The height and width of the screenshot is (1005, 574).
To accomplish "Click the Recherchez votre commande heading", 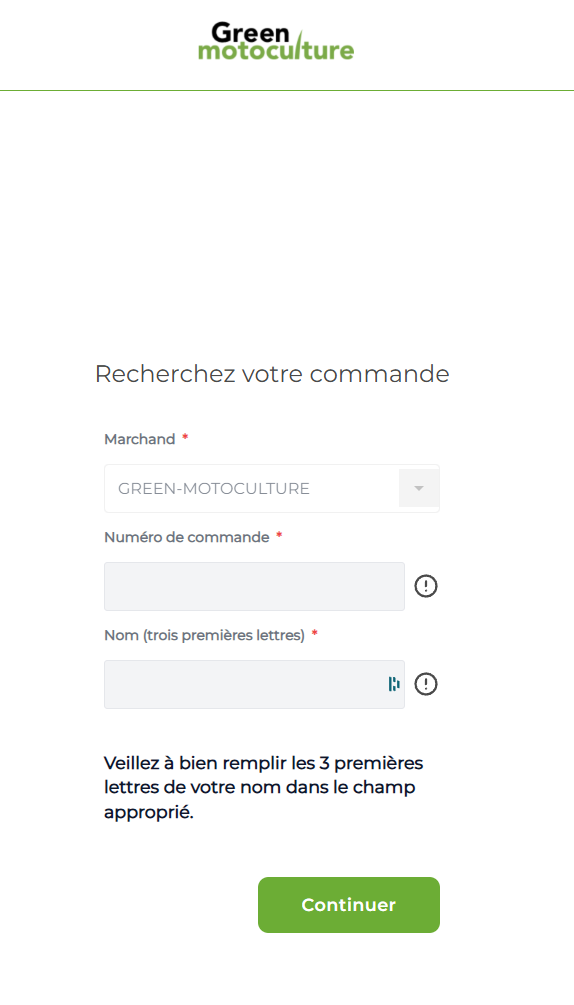I will click(x=272, y=374).
